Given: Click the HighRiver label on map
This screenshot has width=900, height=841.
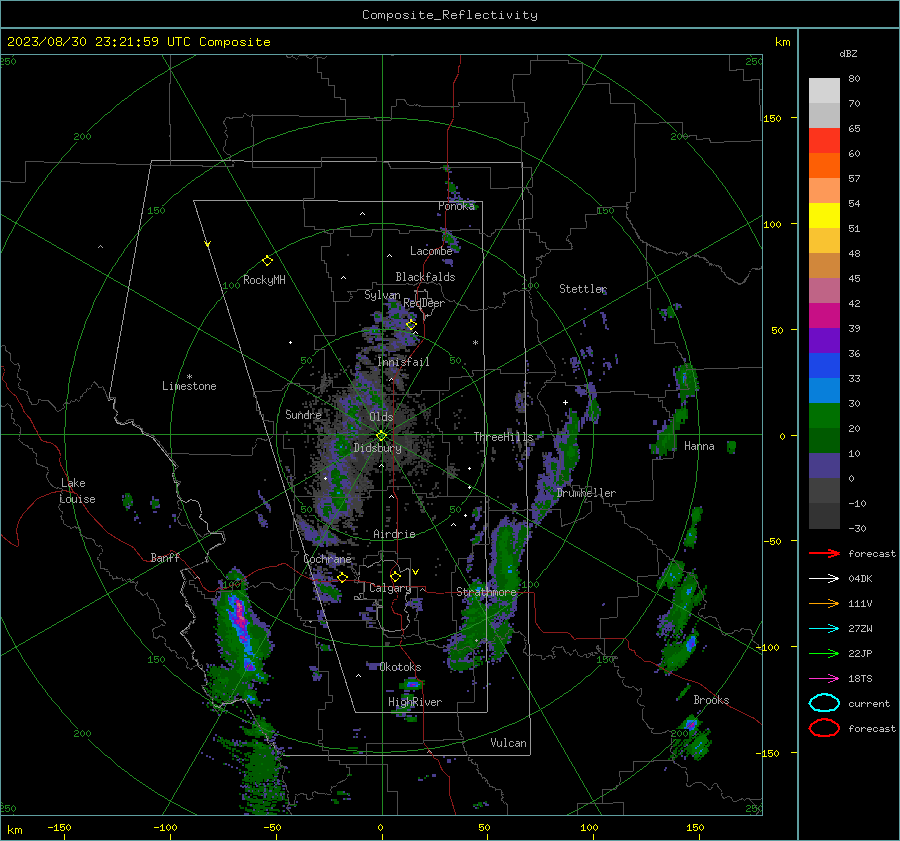Looking at the screenshot, I should [415, 702].
